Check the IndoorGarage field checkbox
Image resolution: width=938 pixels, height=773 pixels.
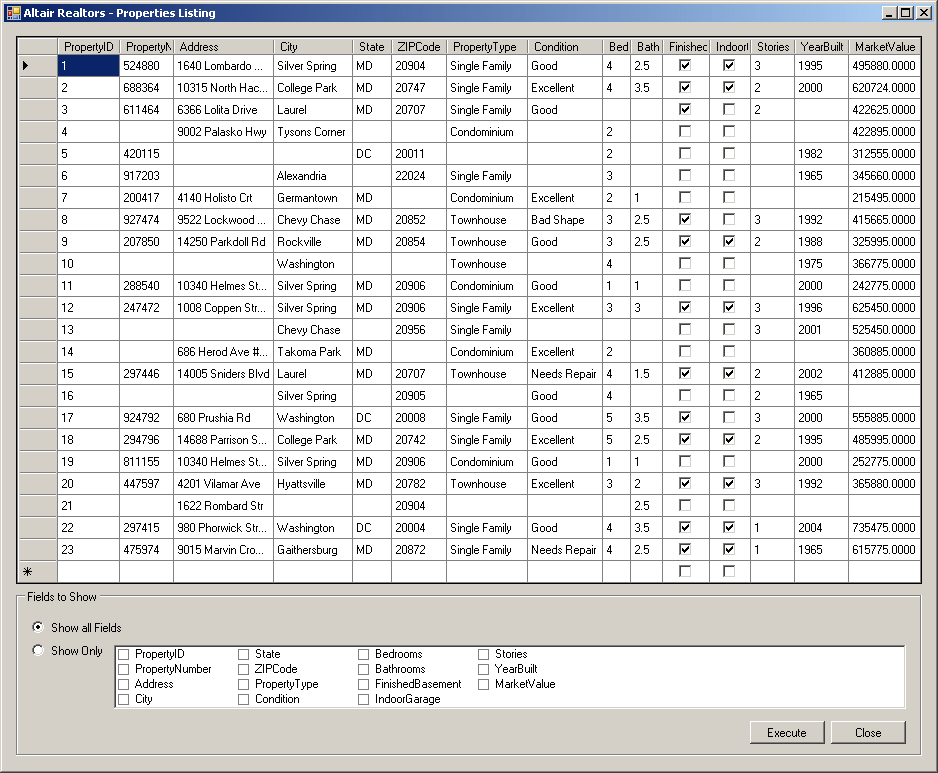(364, 699)
